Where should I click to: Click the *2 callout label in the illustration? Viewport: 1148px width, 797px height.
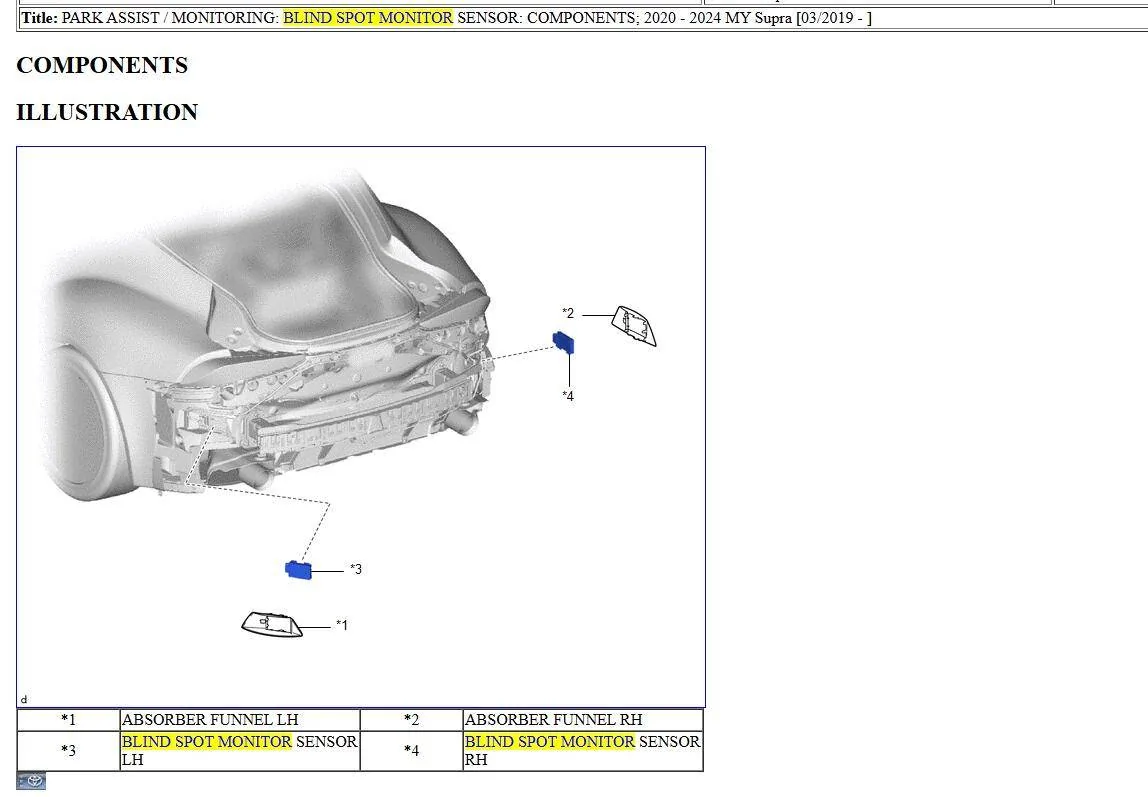(568, 313)
